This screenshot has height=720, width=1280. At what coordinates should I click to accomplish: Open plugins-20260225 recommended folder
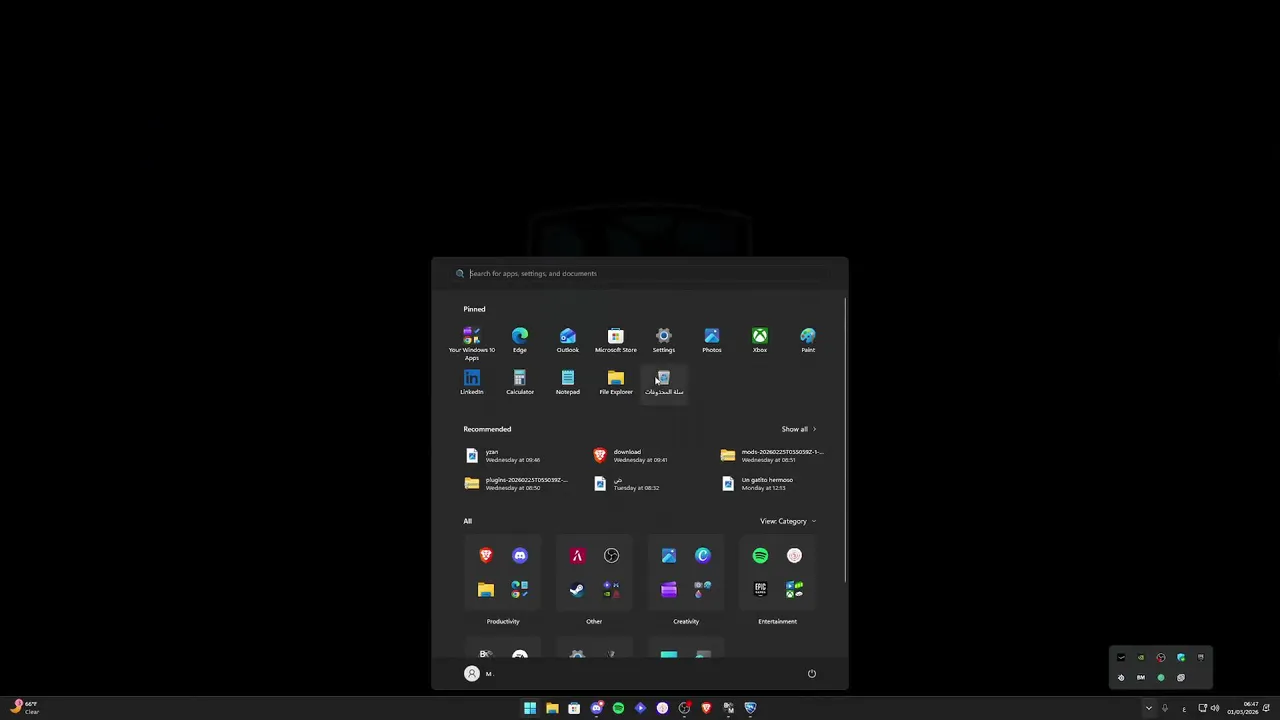click(x=516, y=483)
